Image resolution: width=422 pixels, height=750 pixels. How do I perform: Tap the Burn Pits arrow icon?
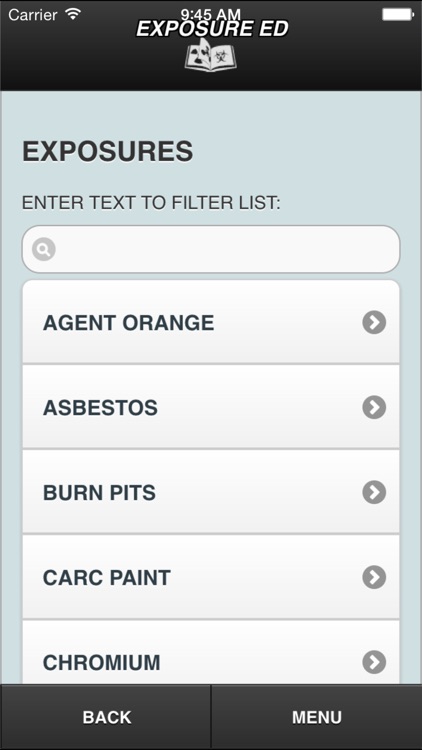click(x=374, y=492)
